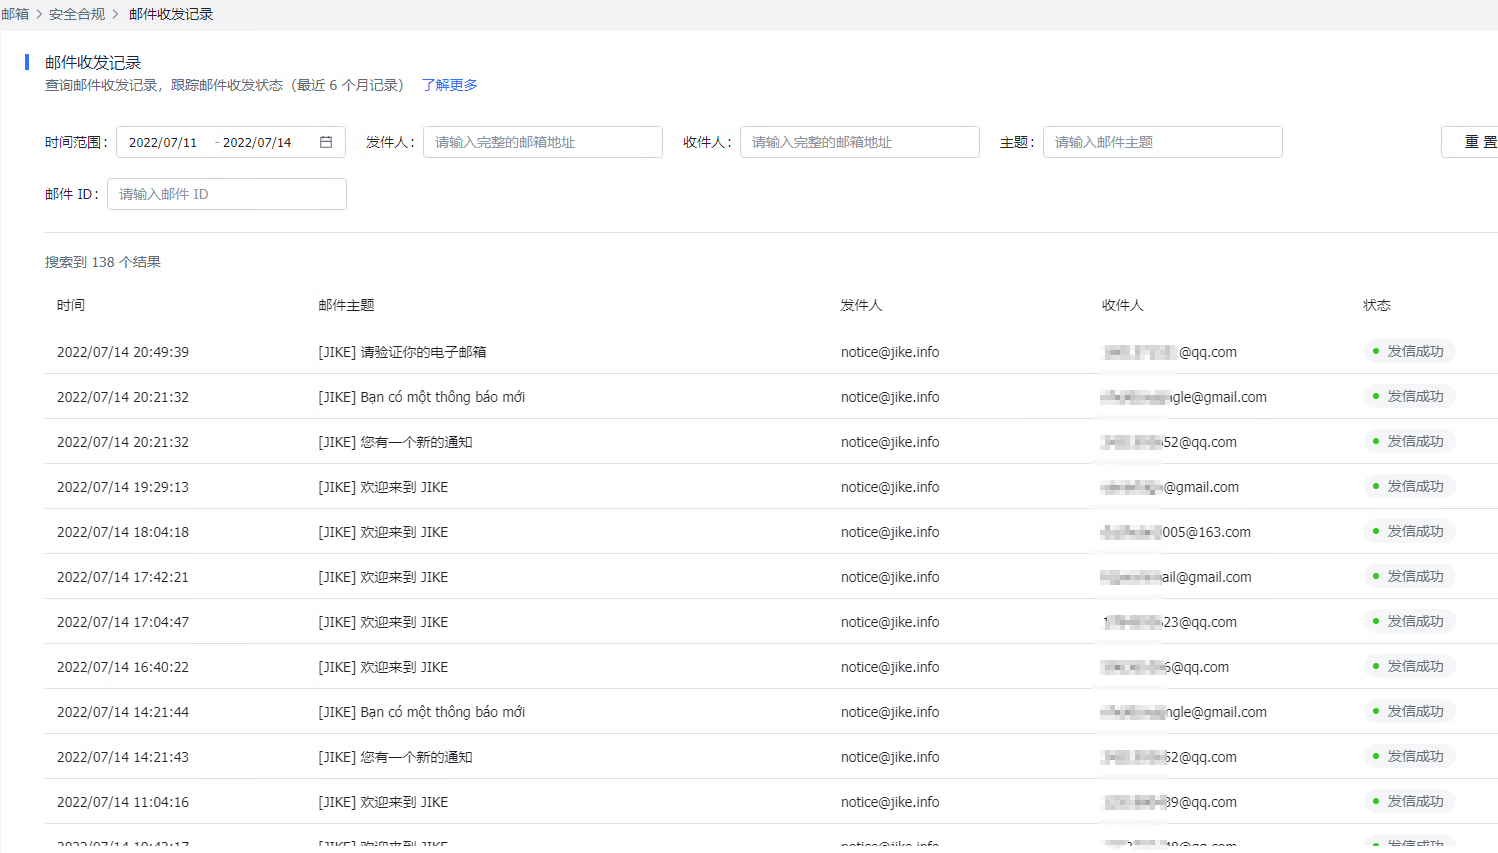
Task: Select timestamp 2022/07/14 14:21:44
Action: [x=123, y=712]
